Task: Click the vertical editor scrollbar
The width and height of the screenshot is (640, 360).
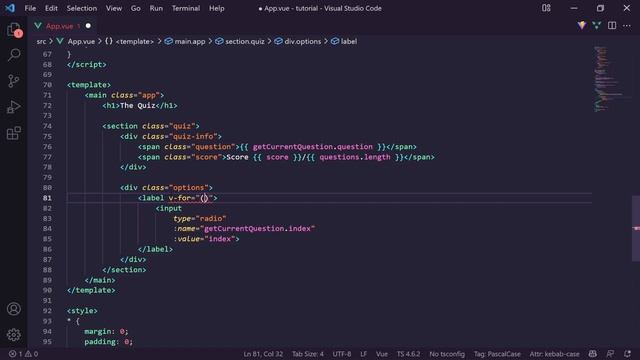Action: tap(636, 229)
